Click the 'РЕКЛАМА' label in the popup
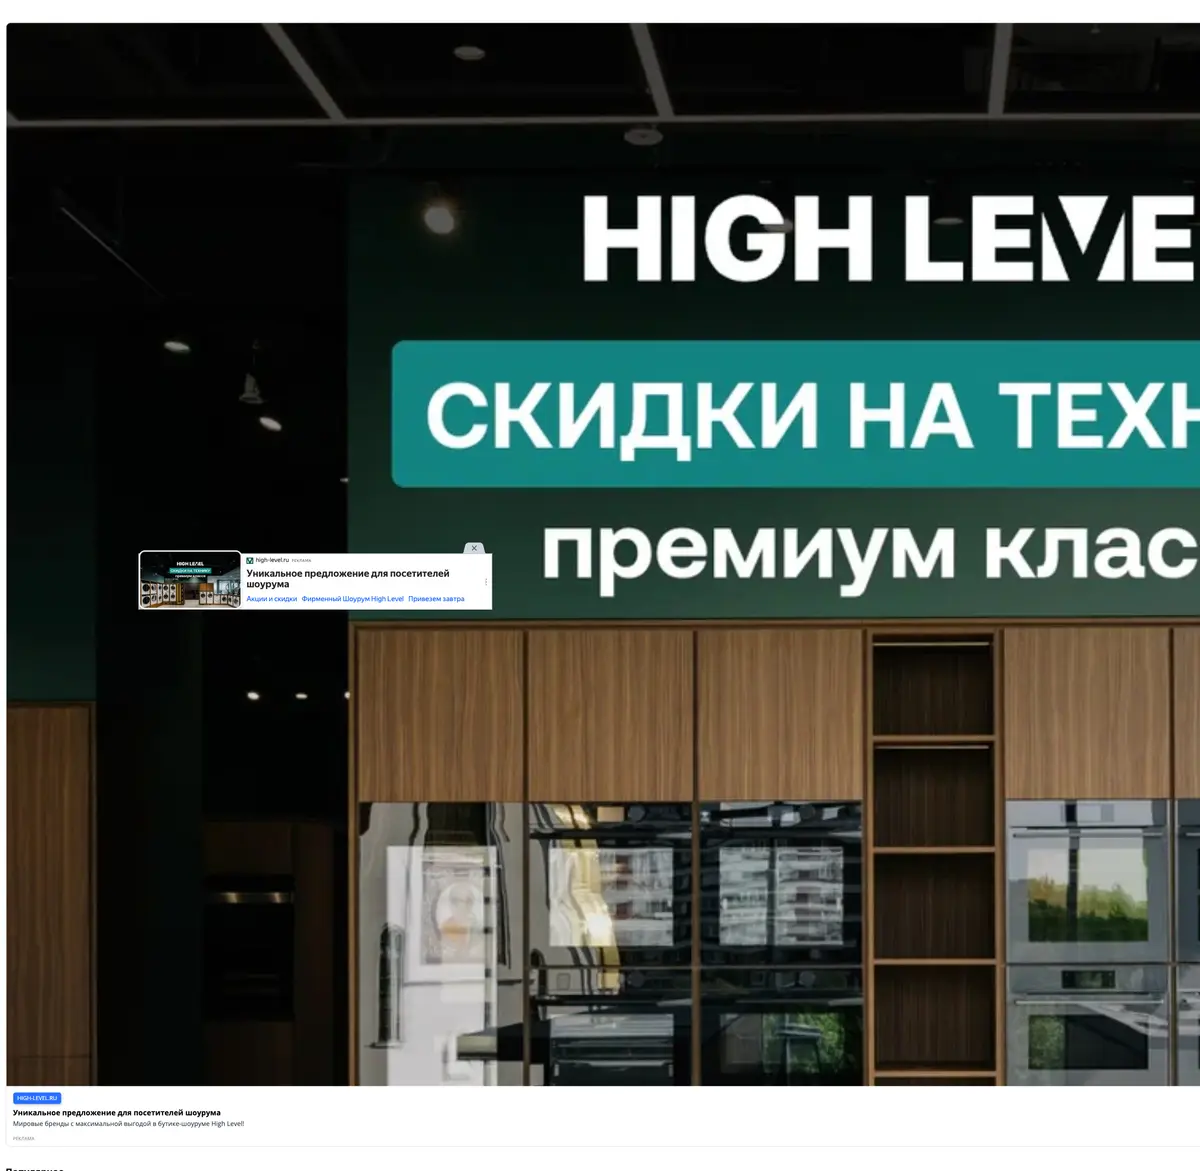This screenshot has width=1200, height=1171. pyautogui.click(x=301, y=561)
